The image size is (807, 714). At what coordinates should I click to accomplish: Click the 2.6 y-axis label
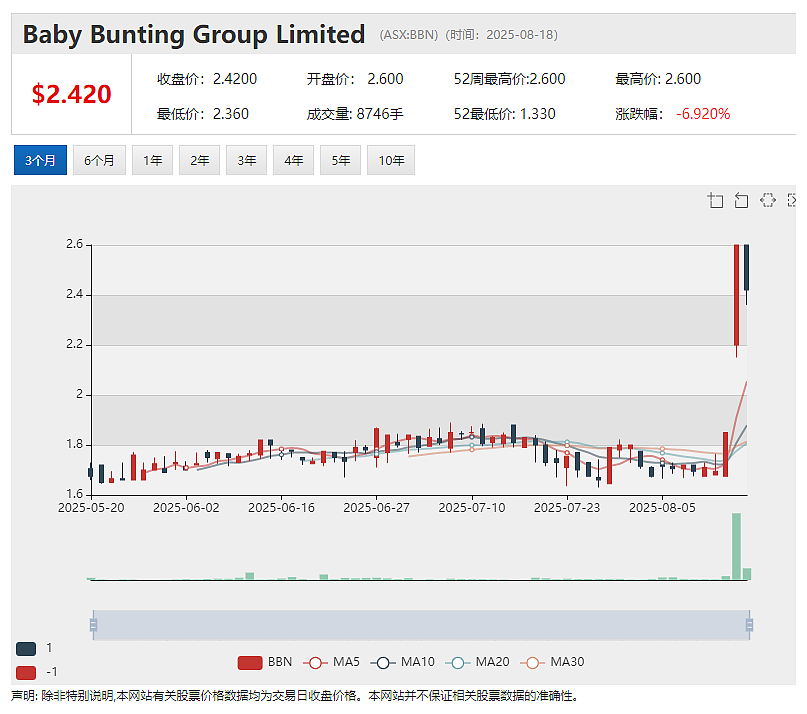(x=75, y=244)
